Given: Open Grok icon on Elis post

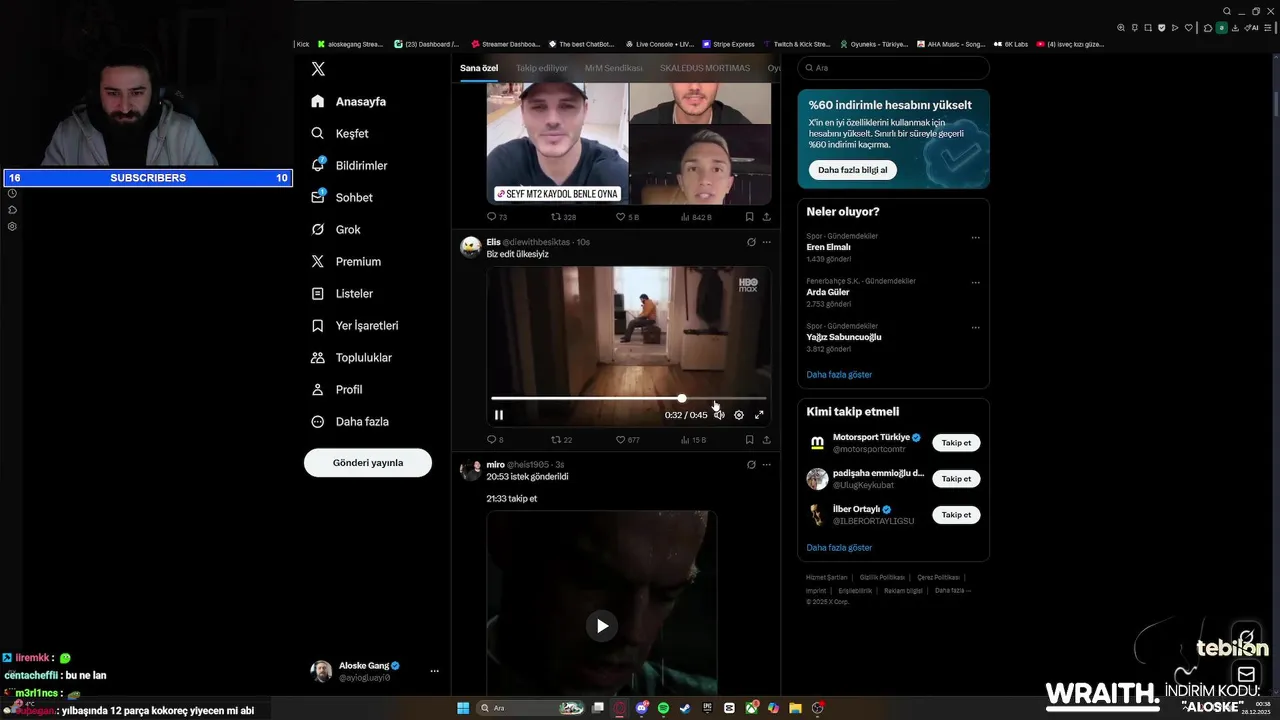Looking at the screenshot, I should (x=751, y=242).
